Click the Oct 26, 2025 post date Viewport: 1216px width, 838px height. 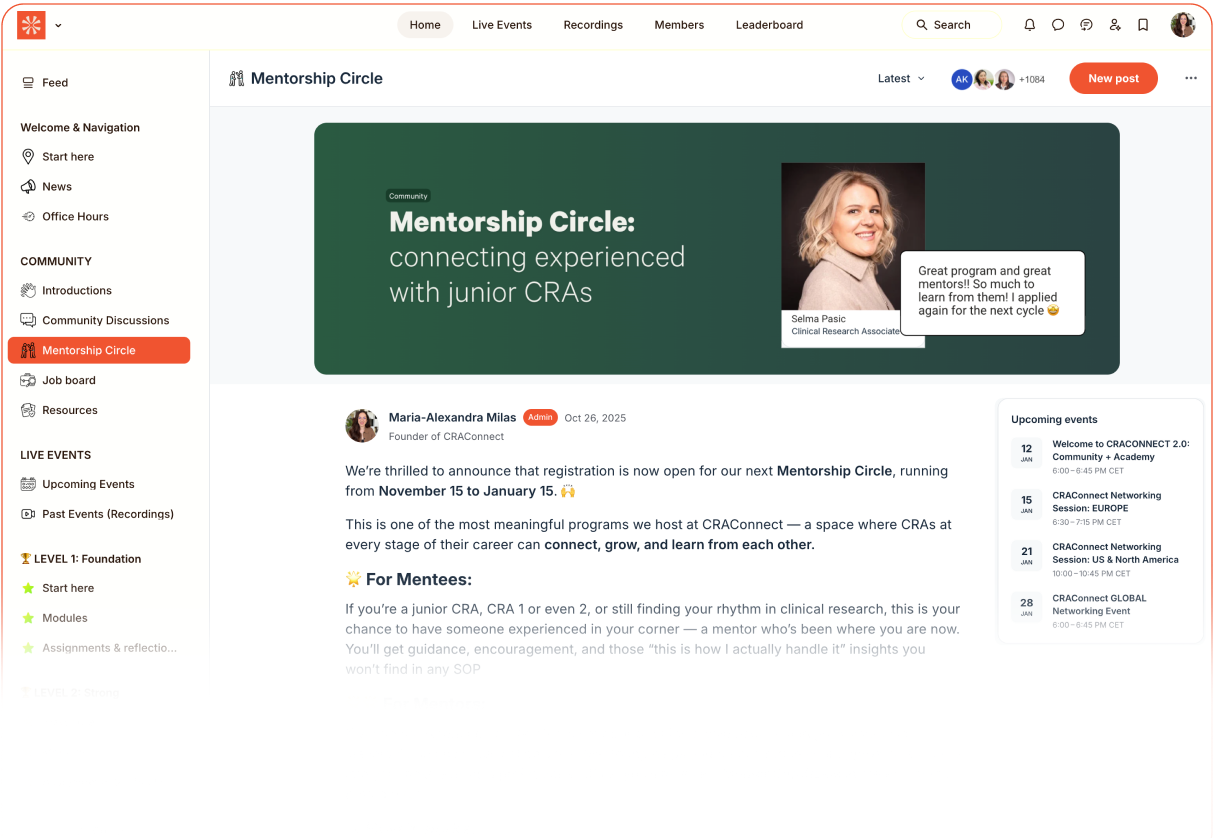[x=595, y=419]
